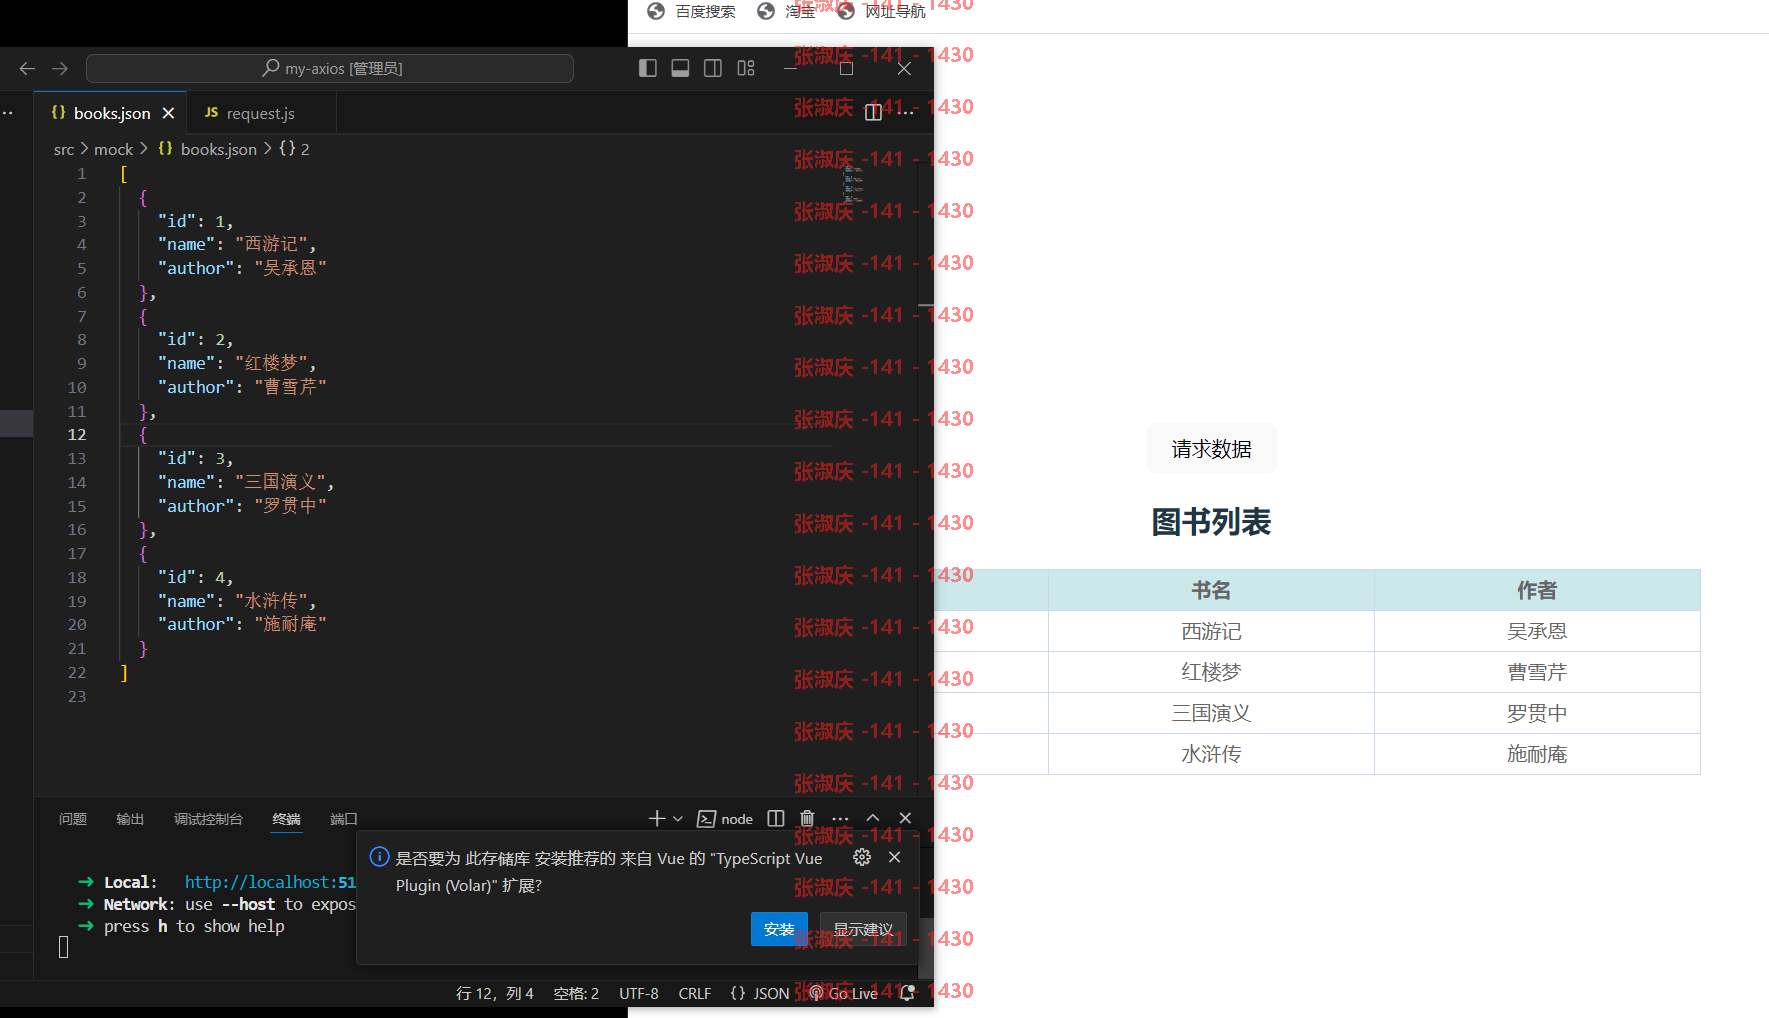Kill terminal with the trash icon

(x=807, y=818)
